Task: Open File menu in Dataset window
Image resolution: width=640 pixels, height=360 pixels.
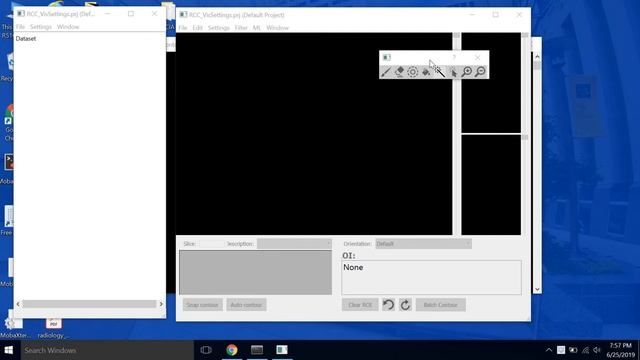Action: pos(20,27)
